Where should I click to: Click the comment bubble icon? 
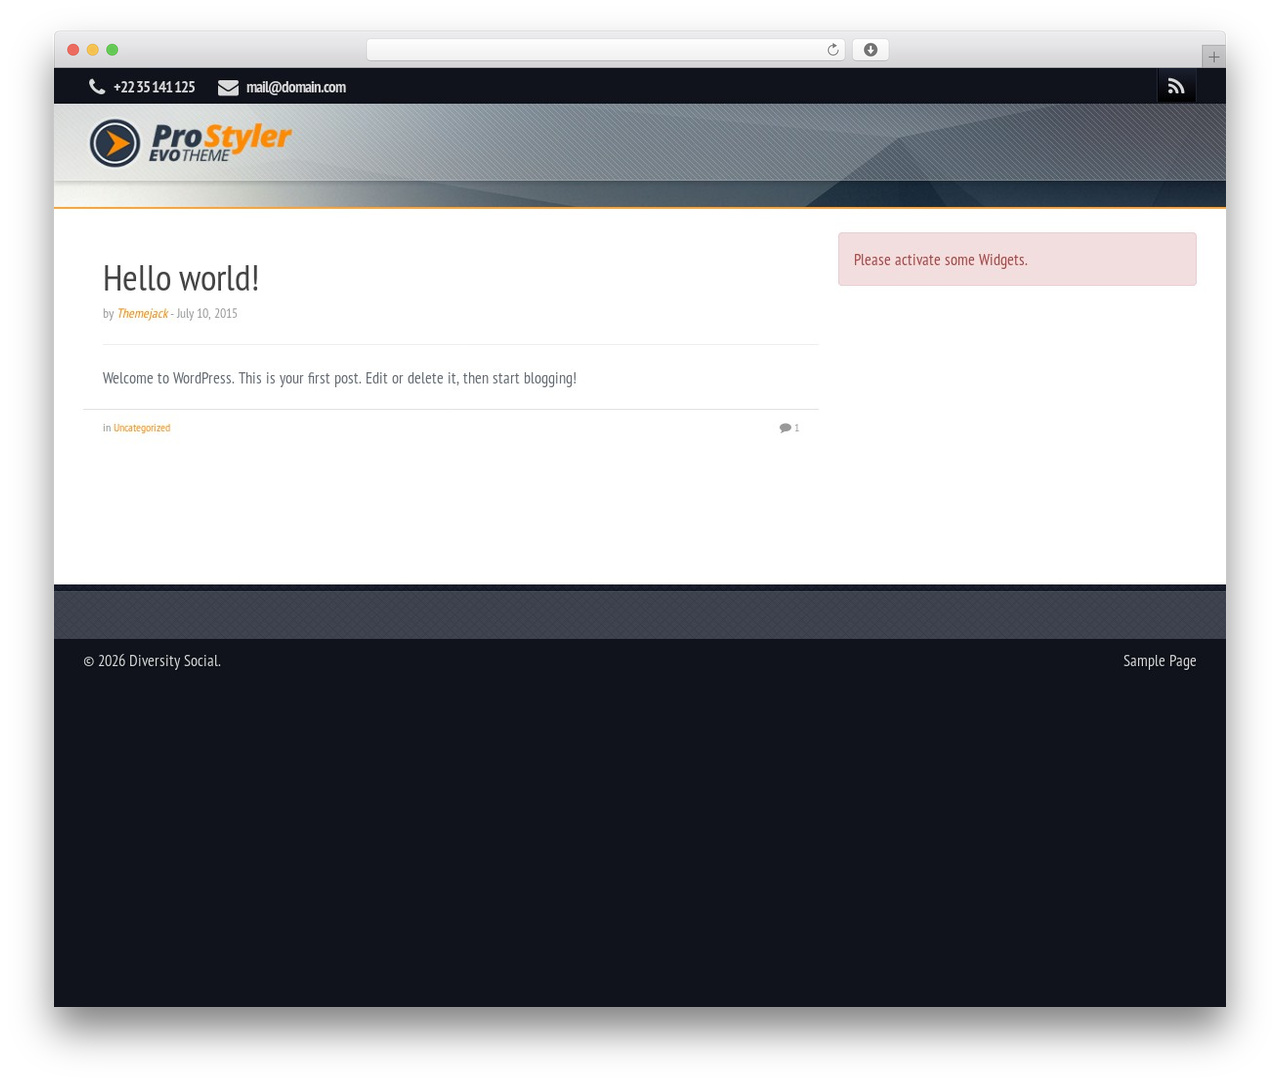pyautogui.click(x=785, y=428)
